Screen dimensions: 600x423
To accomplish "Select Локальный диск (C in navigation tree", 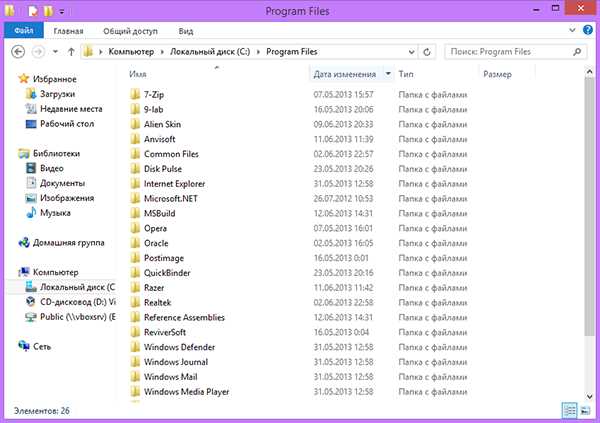I will point(78,287).
